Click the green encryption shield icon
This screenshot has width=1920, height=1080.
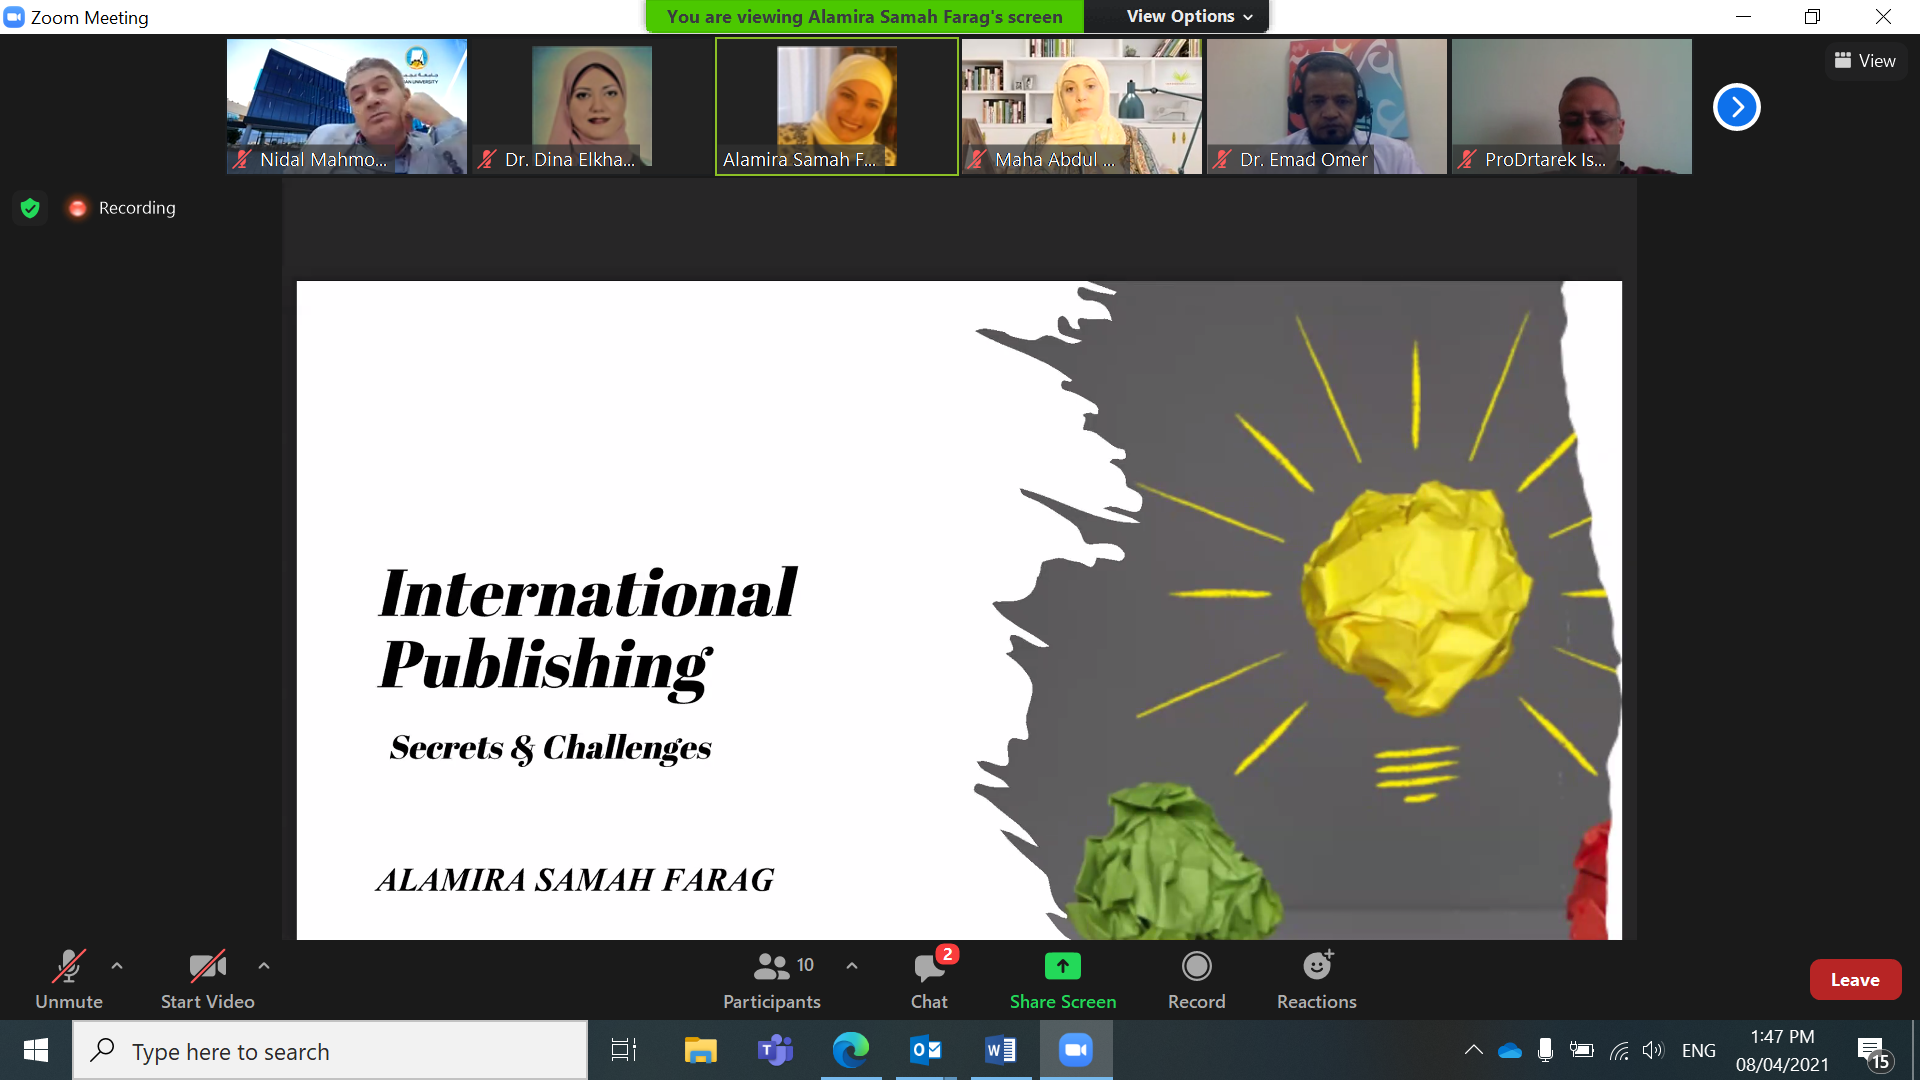click(x=30, y=208)
